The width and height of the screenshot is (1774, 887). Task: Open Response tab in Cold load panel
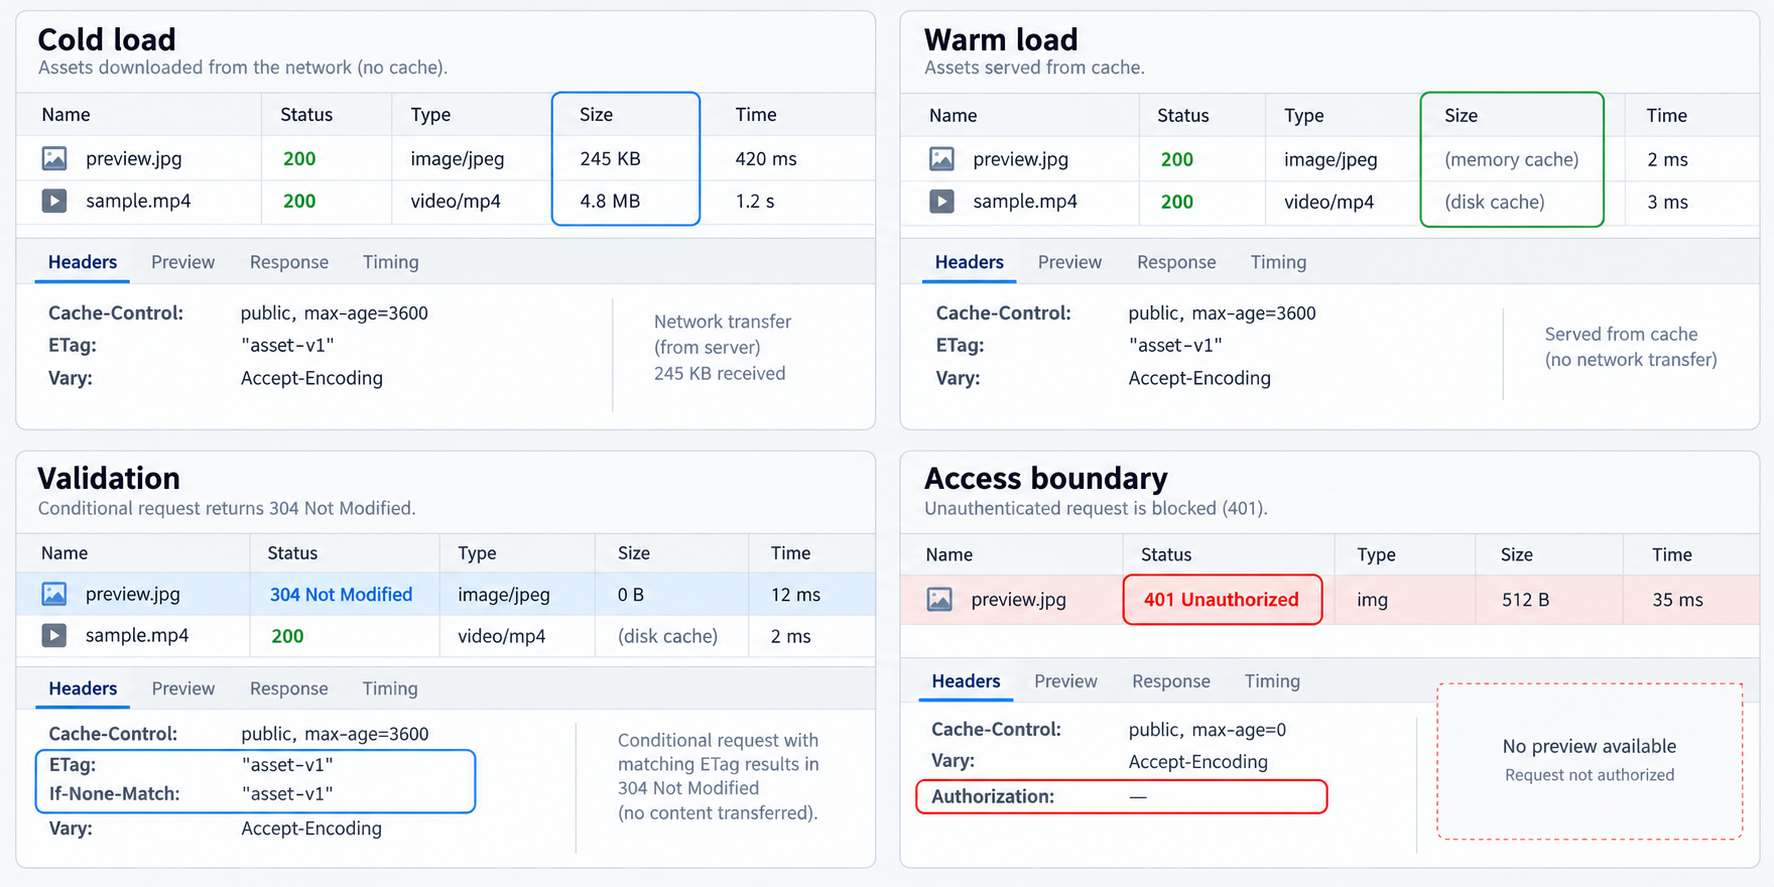tap(289, 262)
